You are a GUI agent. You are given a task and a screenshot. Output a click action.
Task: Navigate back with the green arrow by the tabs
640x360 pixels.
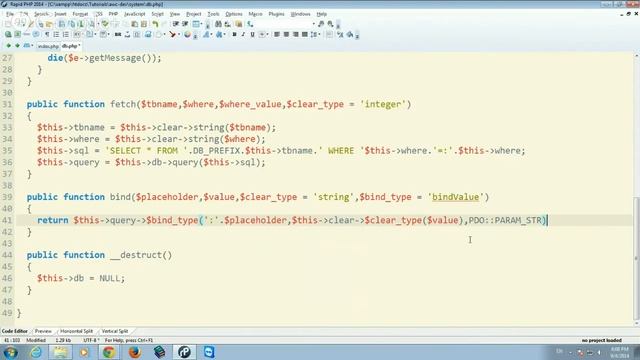coord(8,46)
